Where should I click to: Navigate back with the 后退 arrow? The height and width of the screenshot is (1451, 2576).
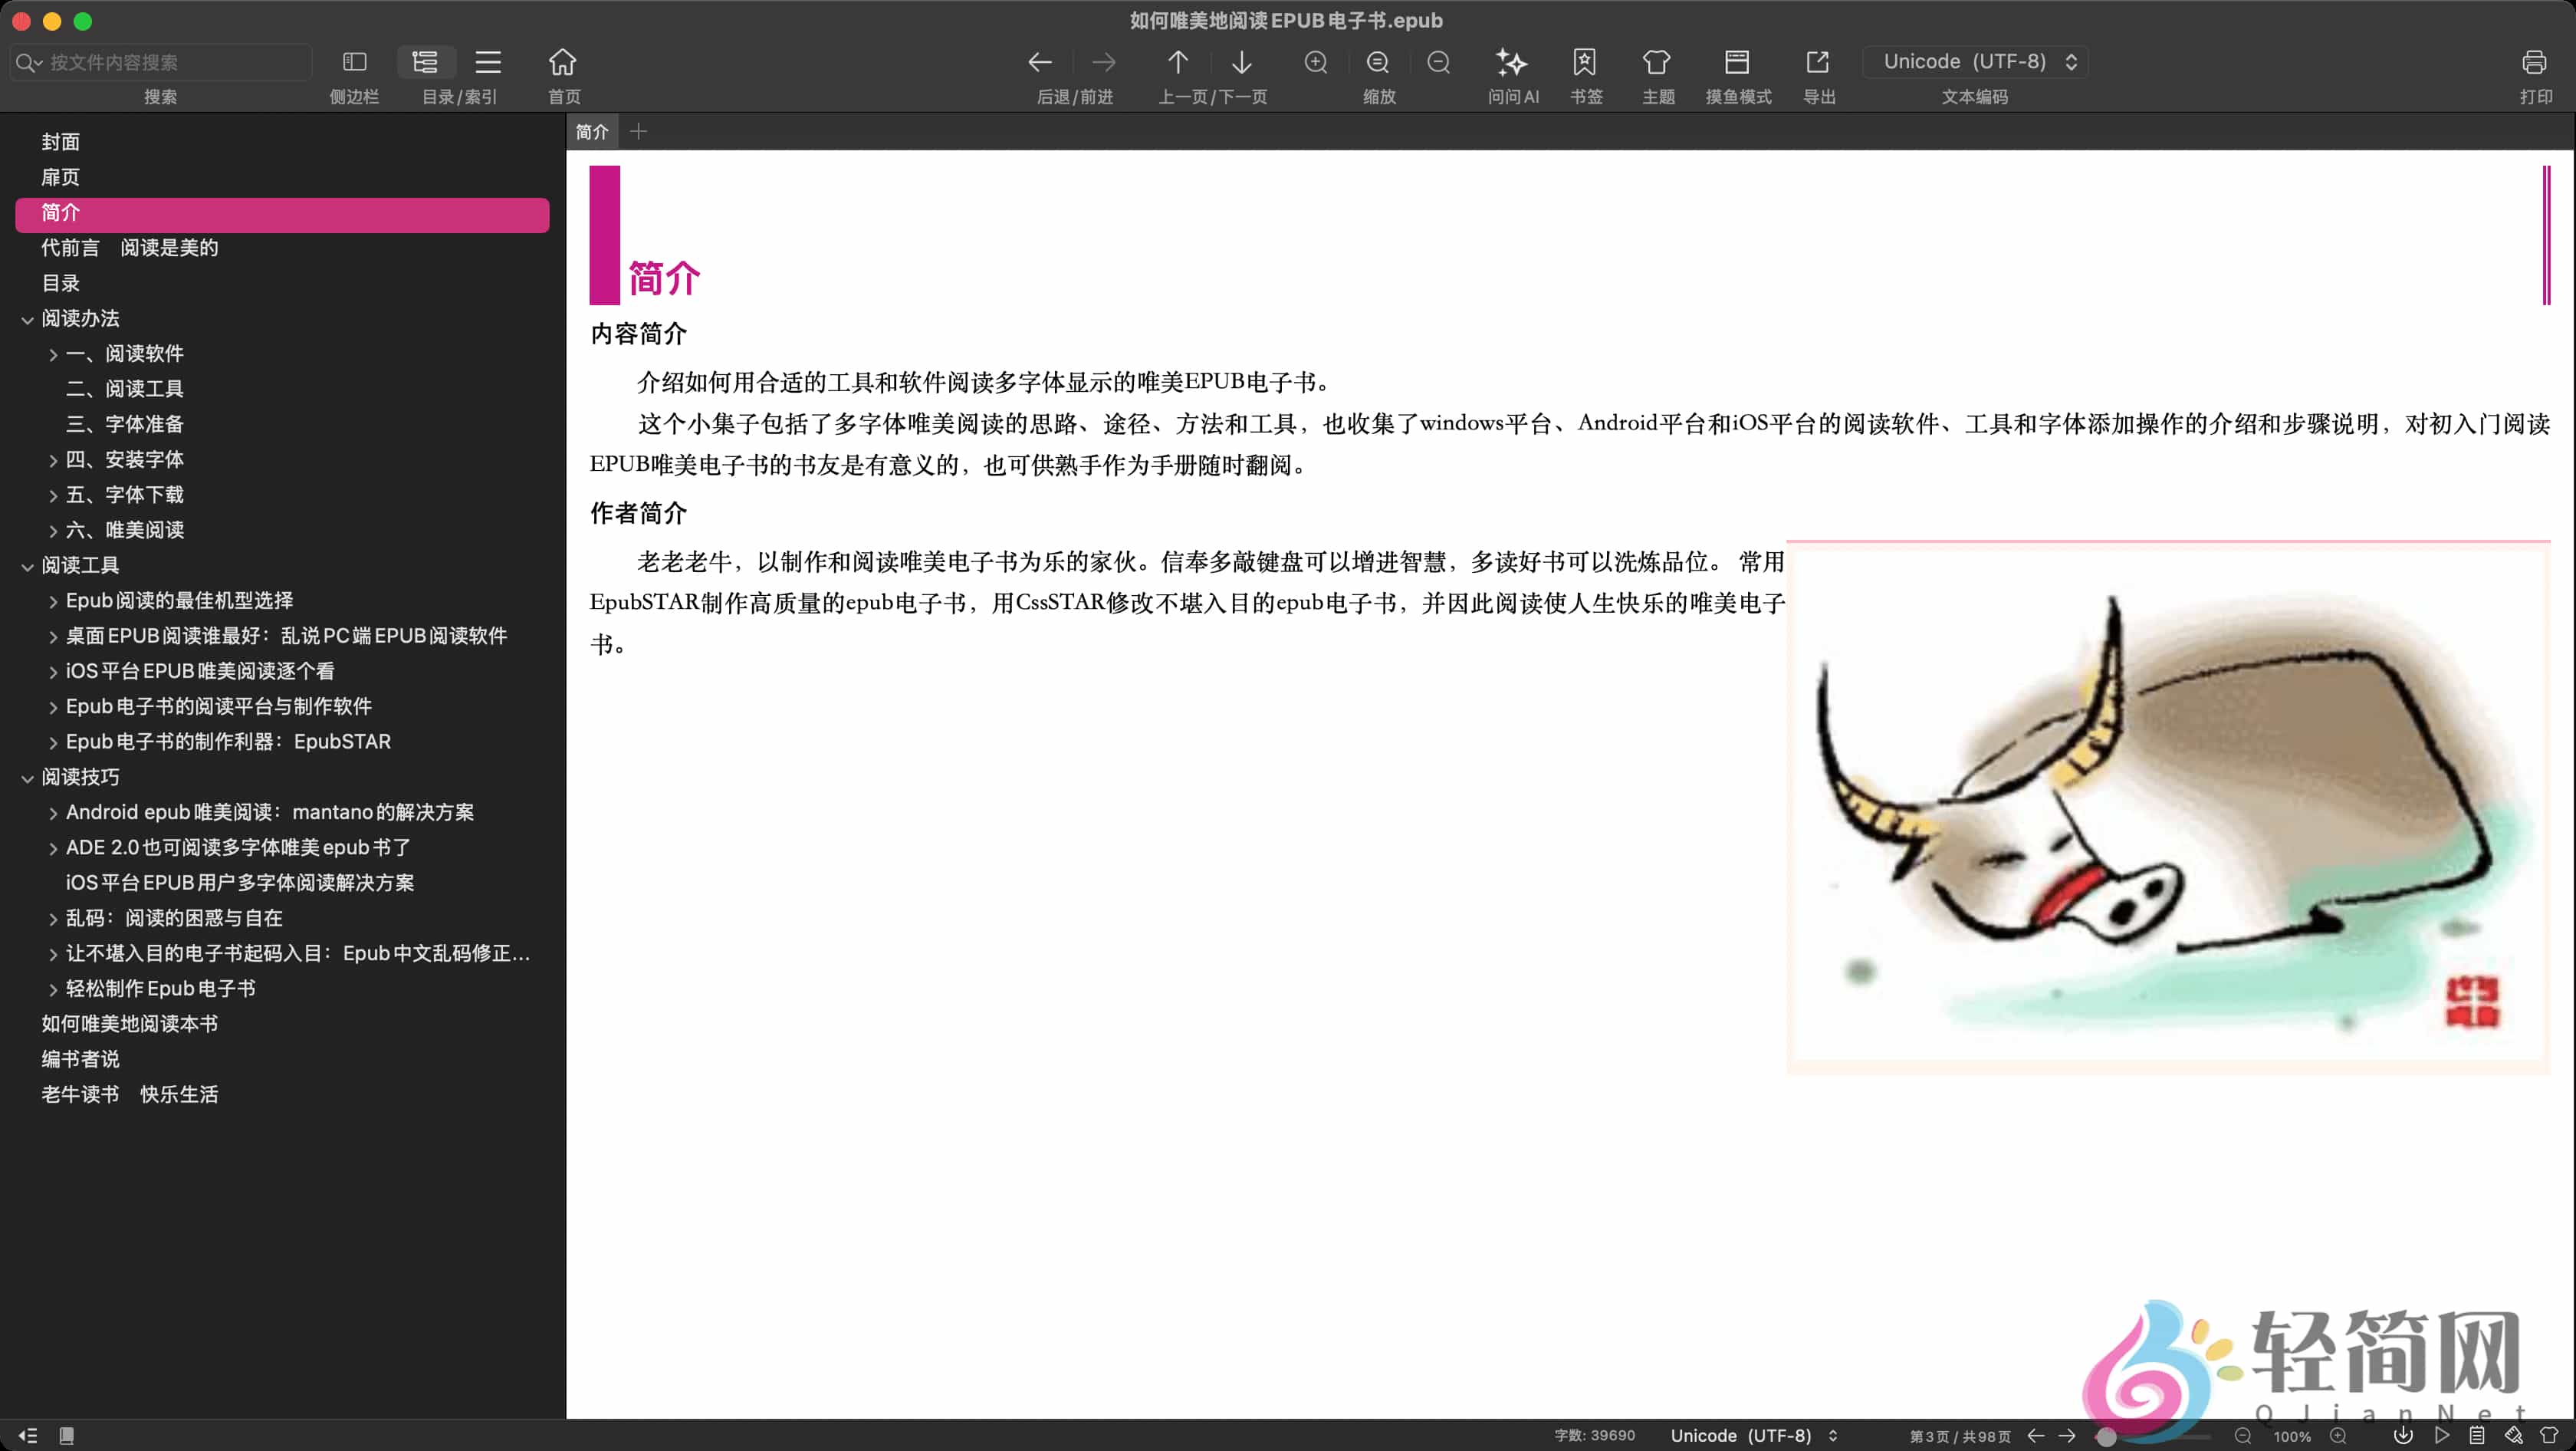coord(1039,62)
